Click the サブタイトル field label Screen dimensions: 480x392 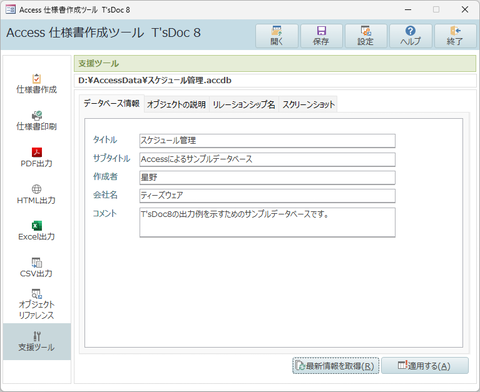(x=111, y=158)
